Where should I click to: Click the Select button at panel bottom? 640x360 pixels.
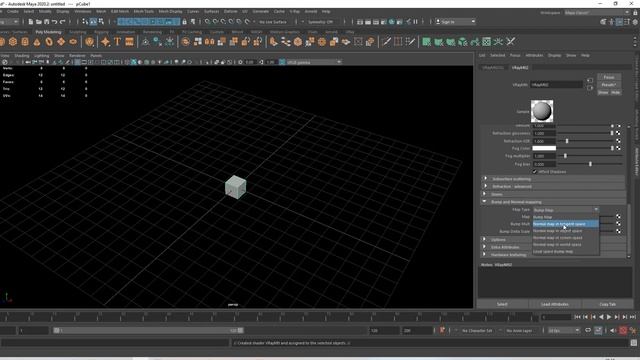click(x=502, y=304)
